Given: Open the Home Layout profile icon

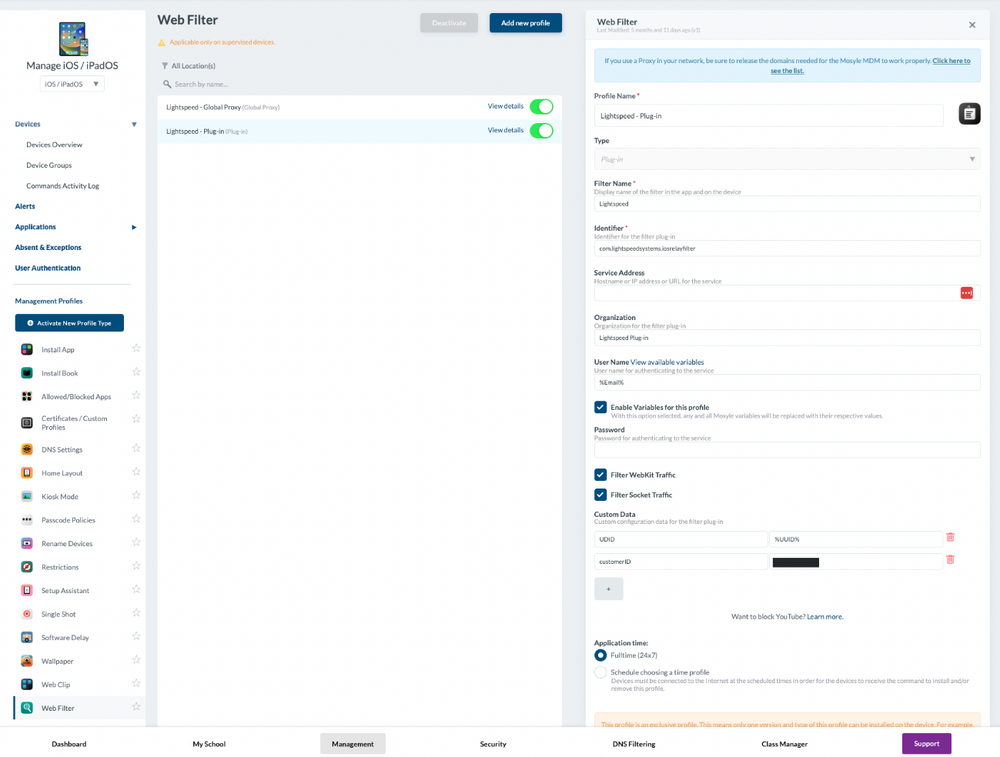Looking at the screenshot, I should [x=27, y=473].
